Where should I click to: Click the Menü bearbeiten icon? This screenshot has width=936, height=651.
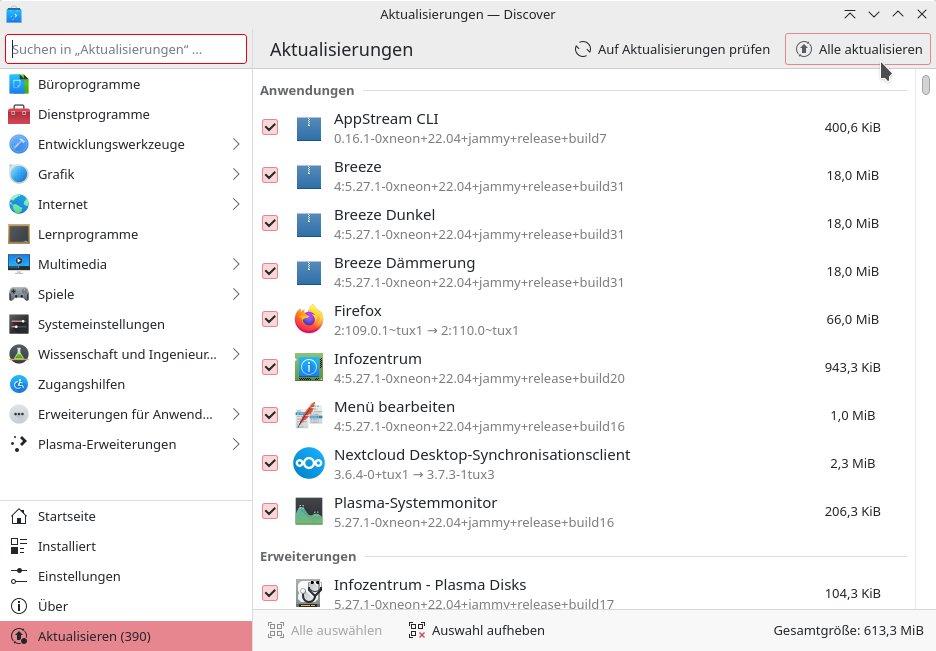[x=309, y=416]
